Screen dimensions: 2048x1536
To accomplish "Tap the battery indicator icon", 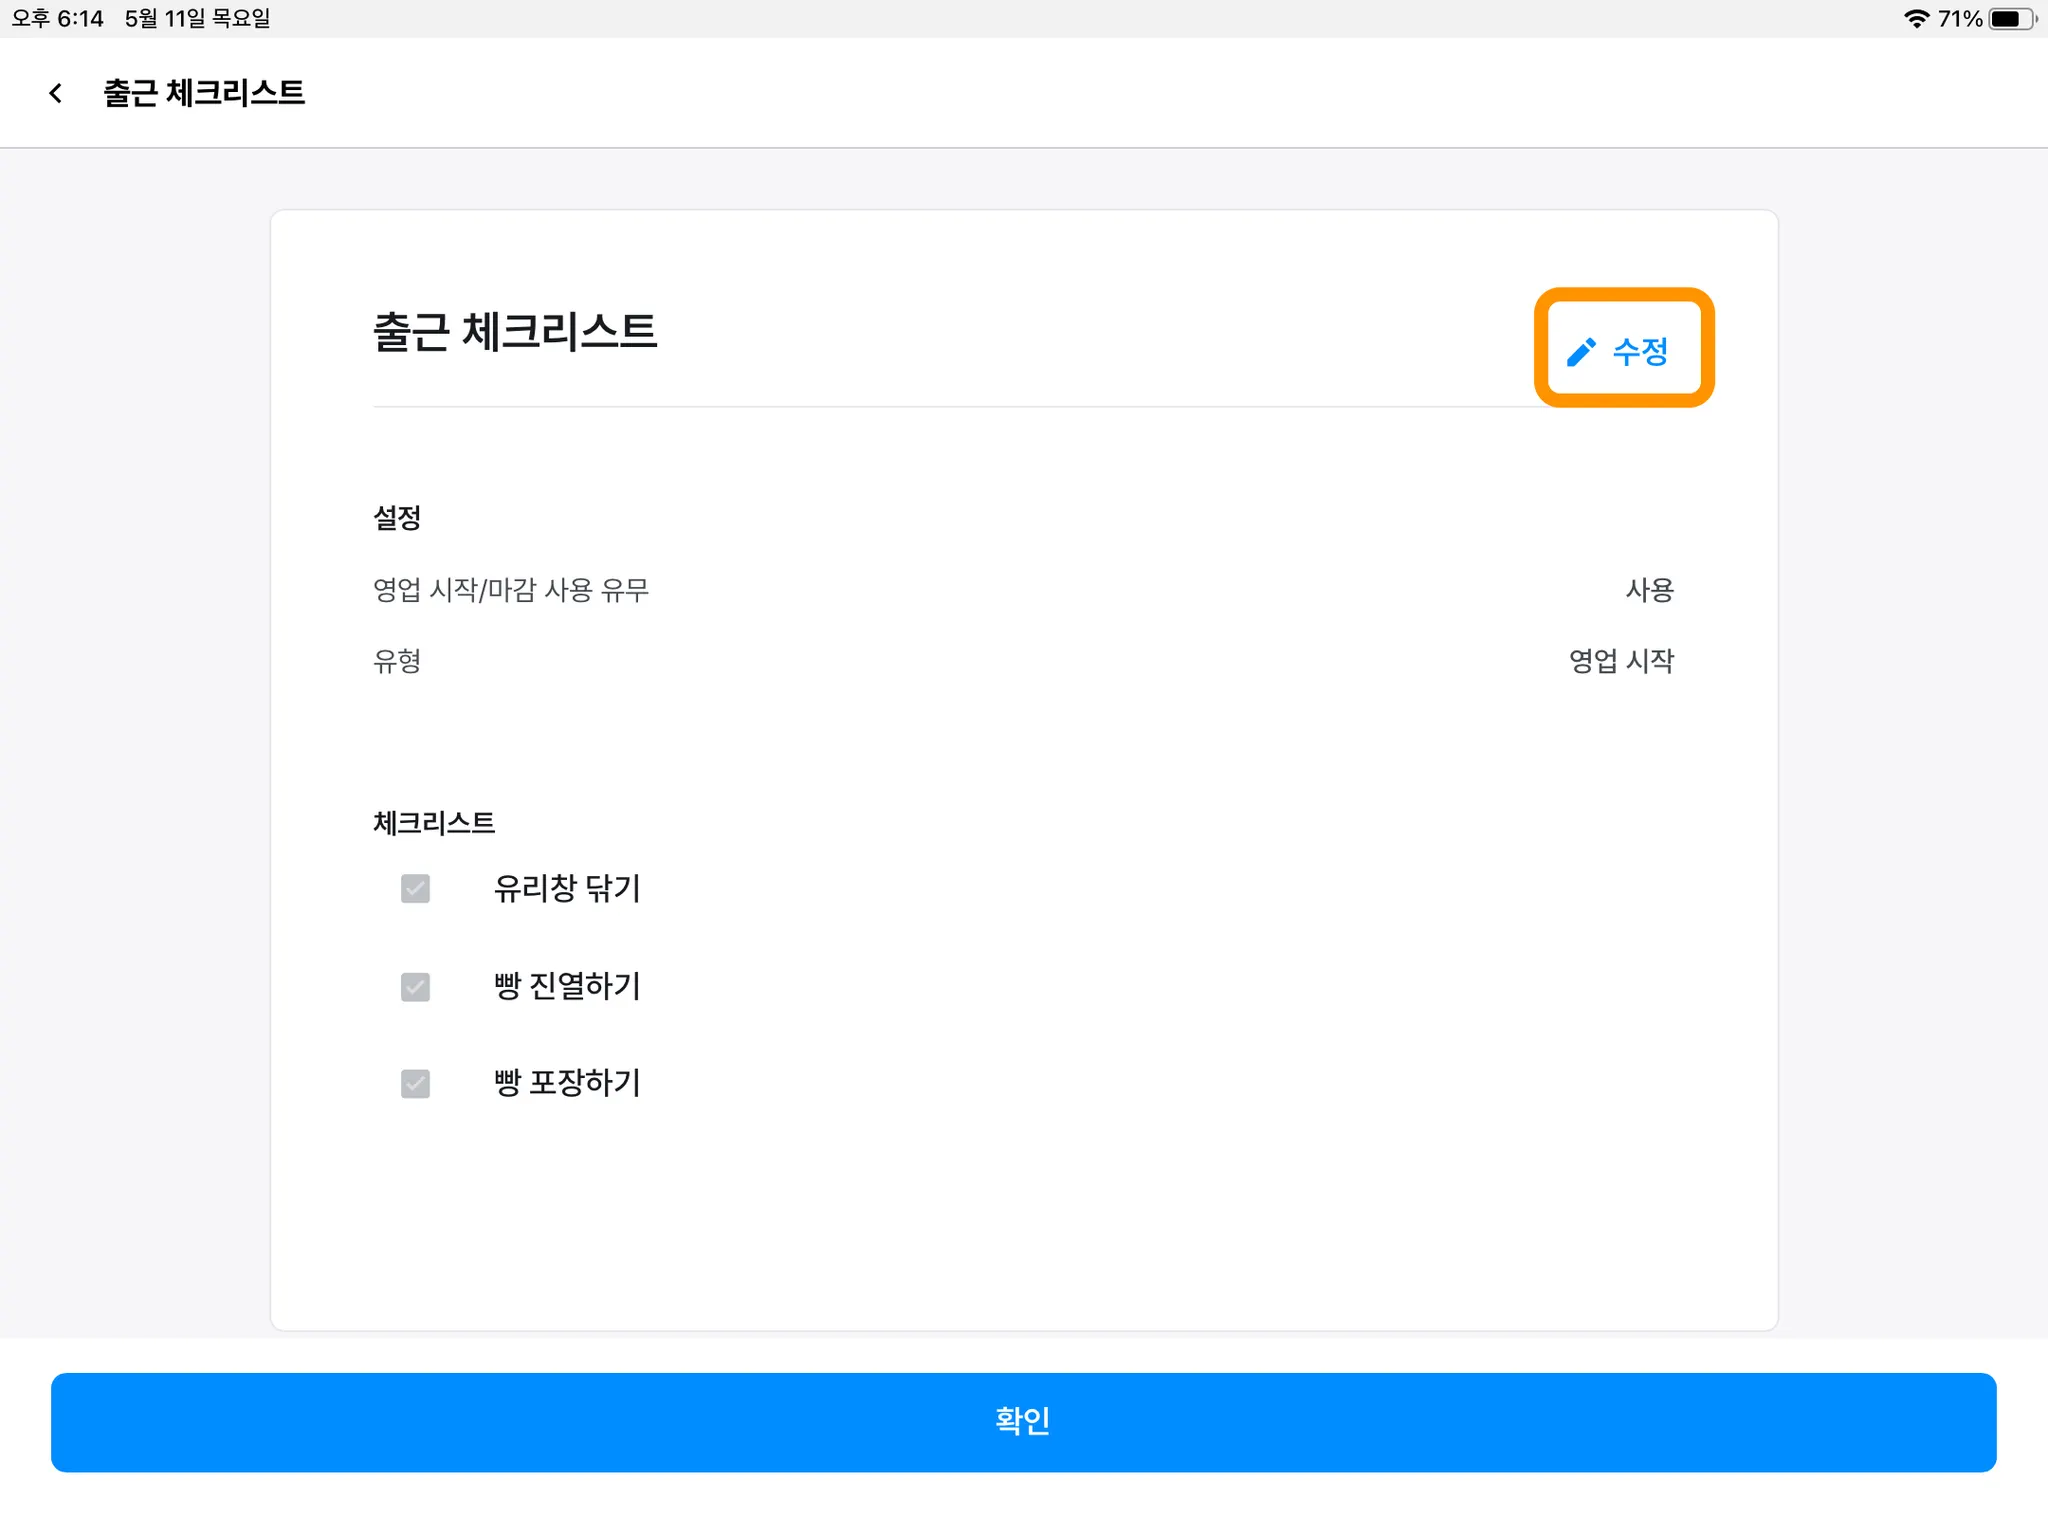I will tap(2012, 19).
